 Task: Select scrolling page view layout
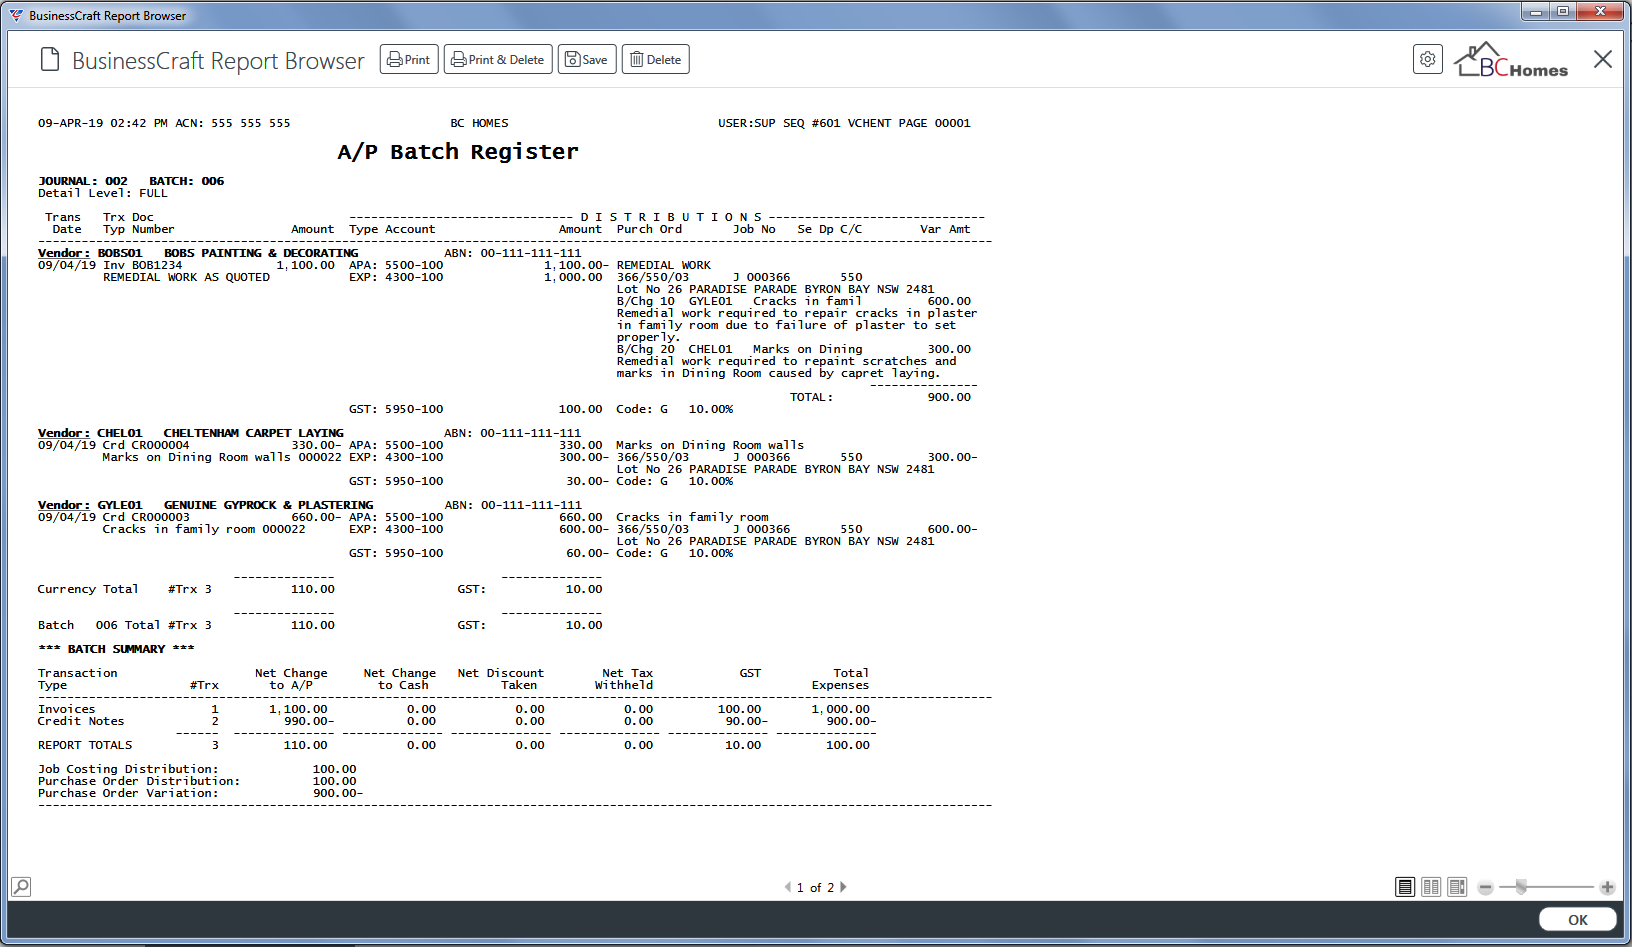click(1457, 887)
